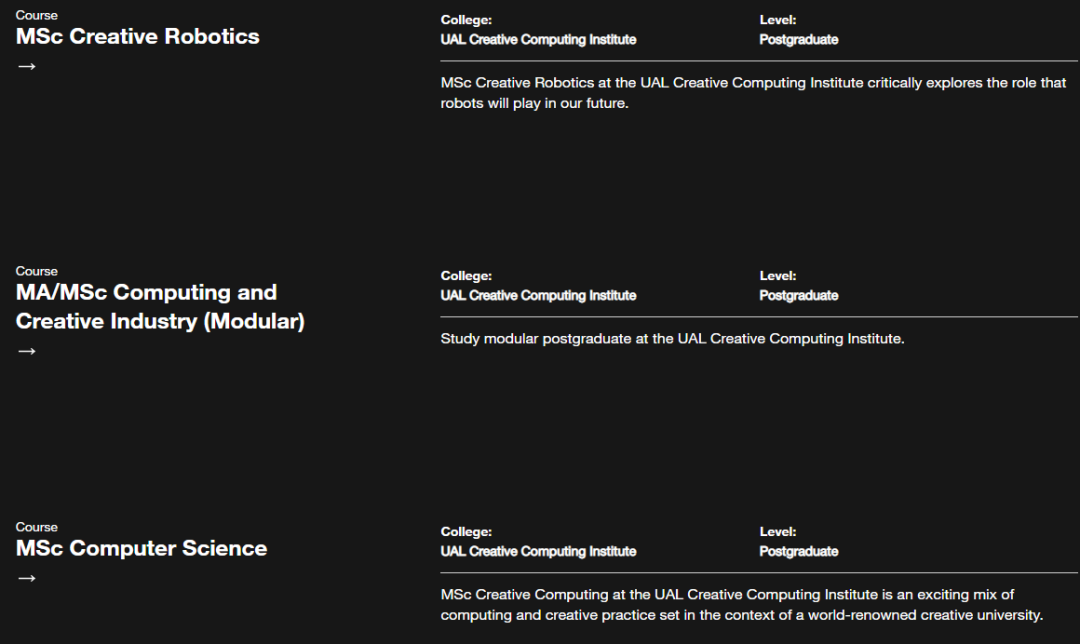The height and width of the screenshot is (644, 1080).
Task: Click the 'Course' label above MSc Computer Science
Action: click(x=37, y=527)
